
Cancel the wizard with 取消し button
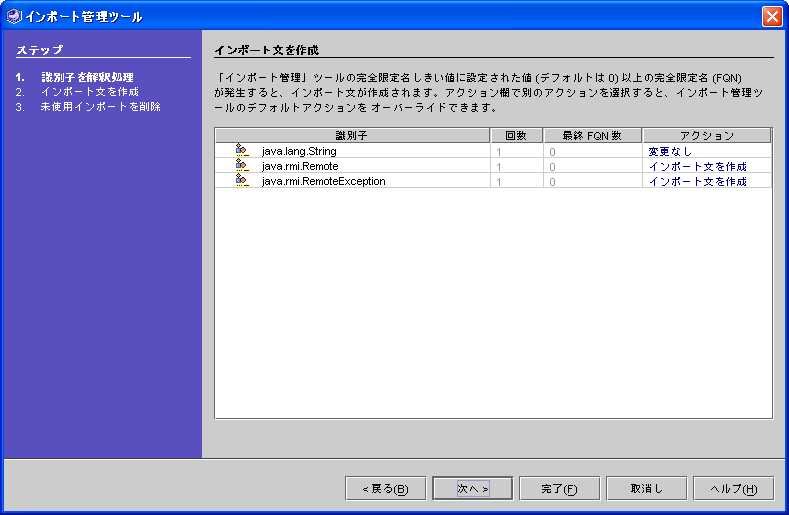(x=646, y=488)
